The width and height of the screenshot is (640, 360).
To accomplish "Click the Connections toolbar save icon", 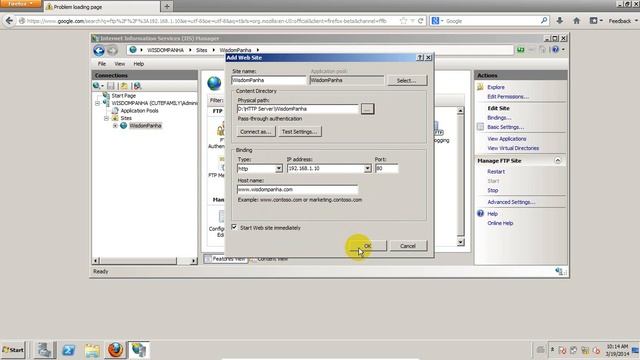I will 111,86.
